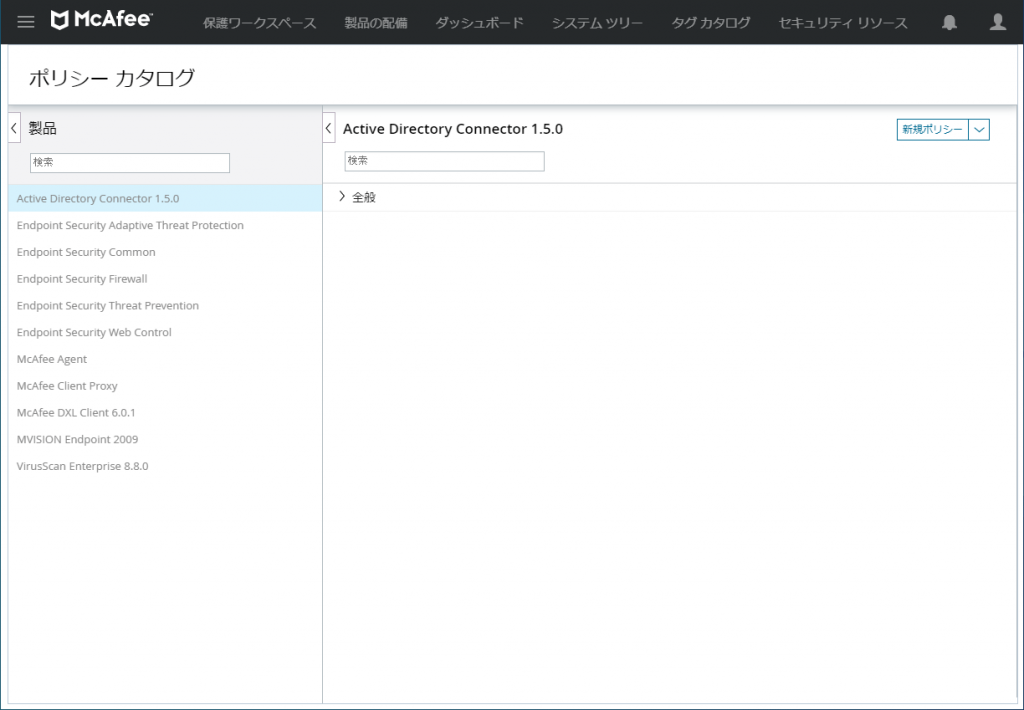This screenshot has width=1024, height=710.
Task: Click the 製品 panel heading
Action: (x=42, y=129)
